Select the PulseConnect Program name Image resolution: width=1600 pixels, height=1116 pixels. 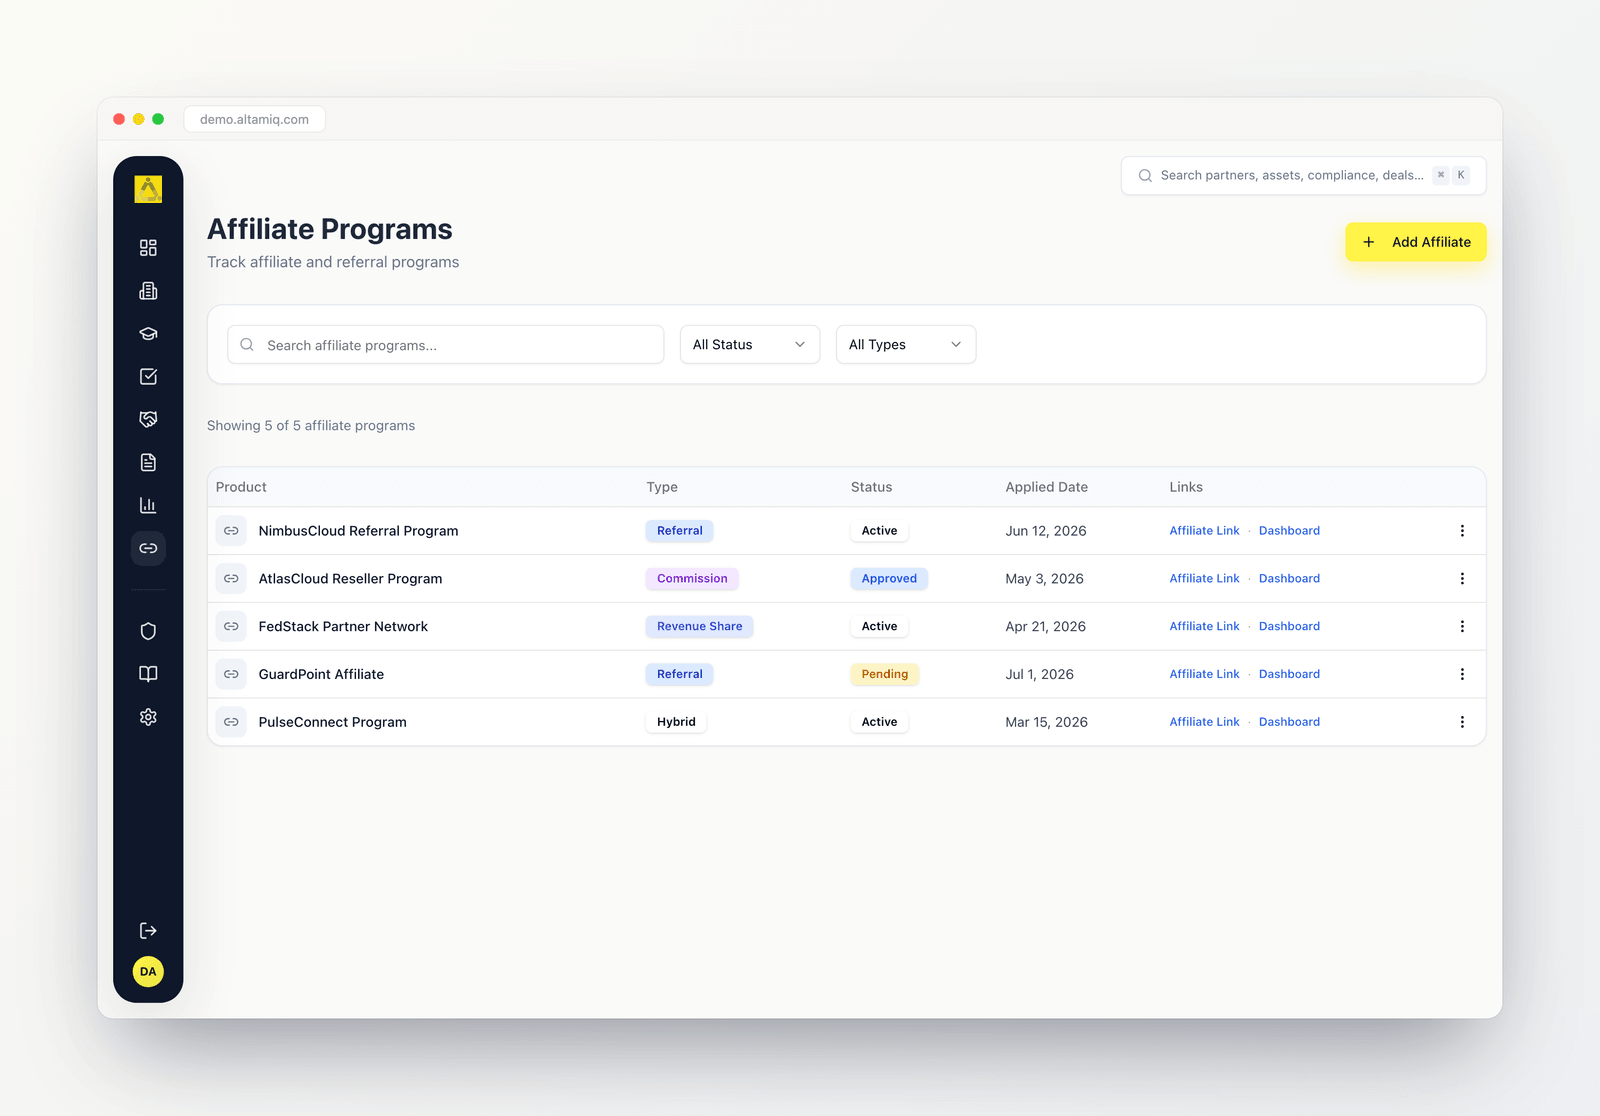tap(332, 722)
